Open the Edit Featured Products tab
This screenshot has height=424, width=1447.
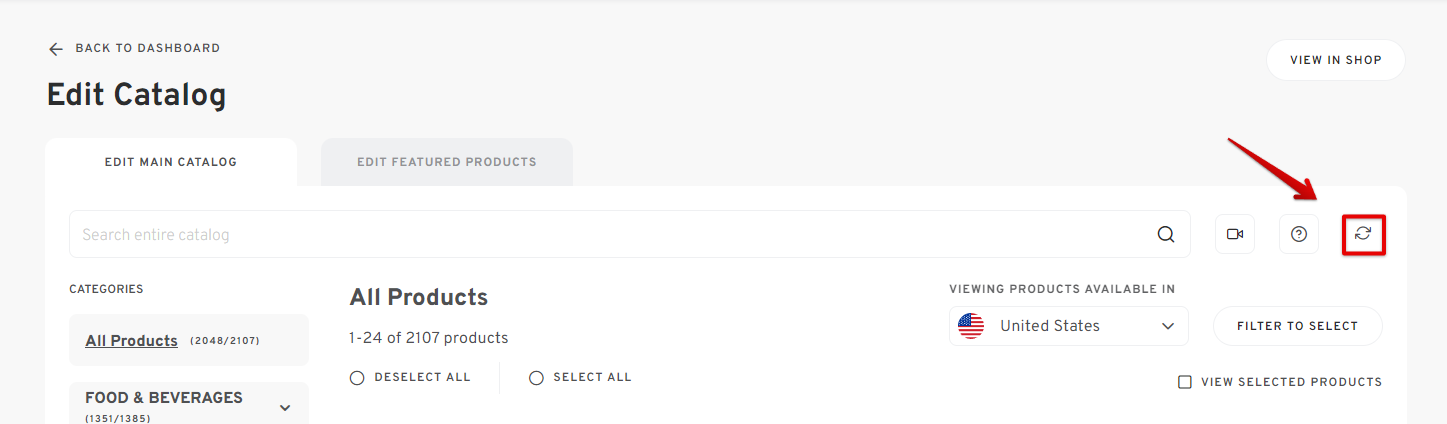click(x=446, y=162)
